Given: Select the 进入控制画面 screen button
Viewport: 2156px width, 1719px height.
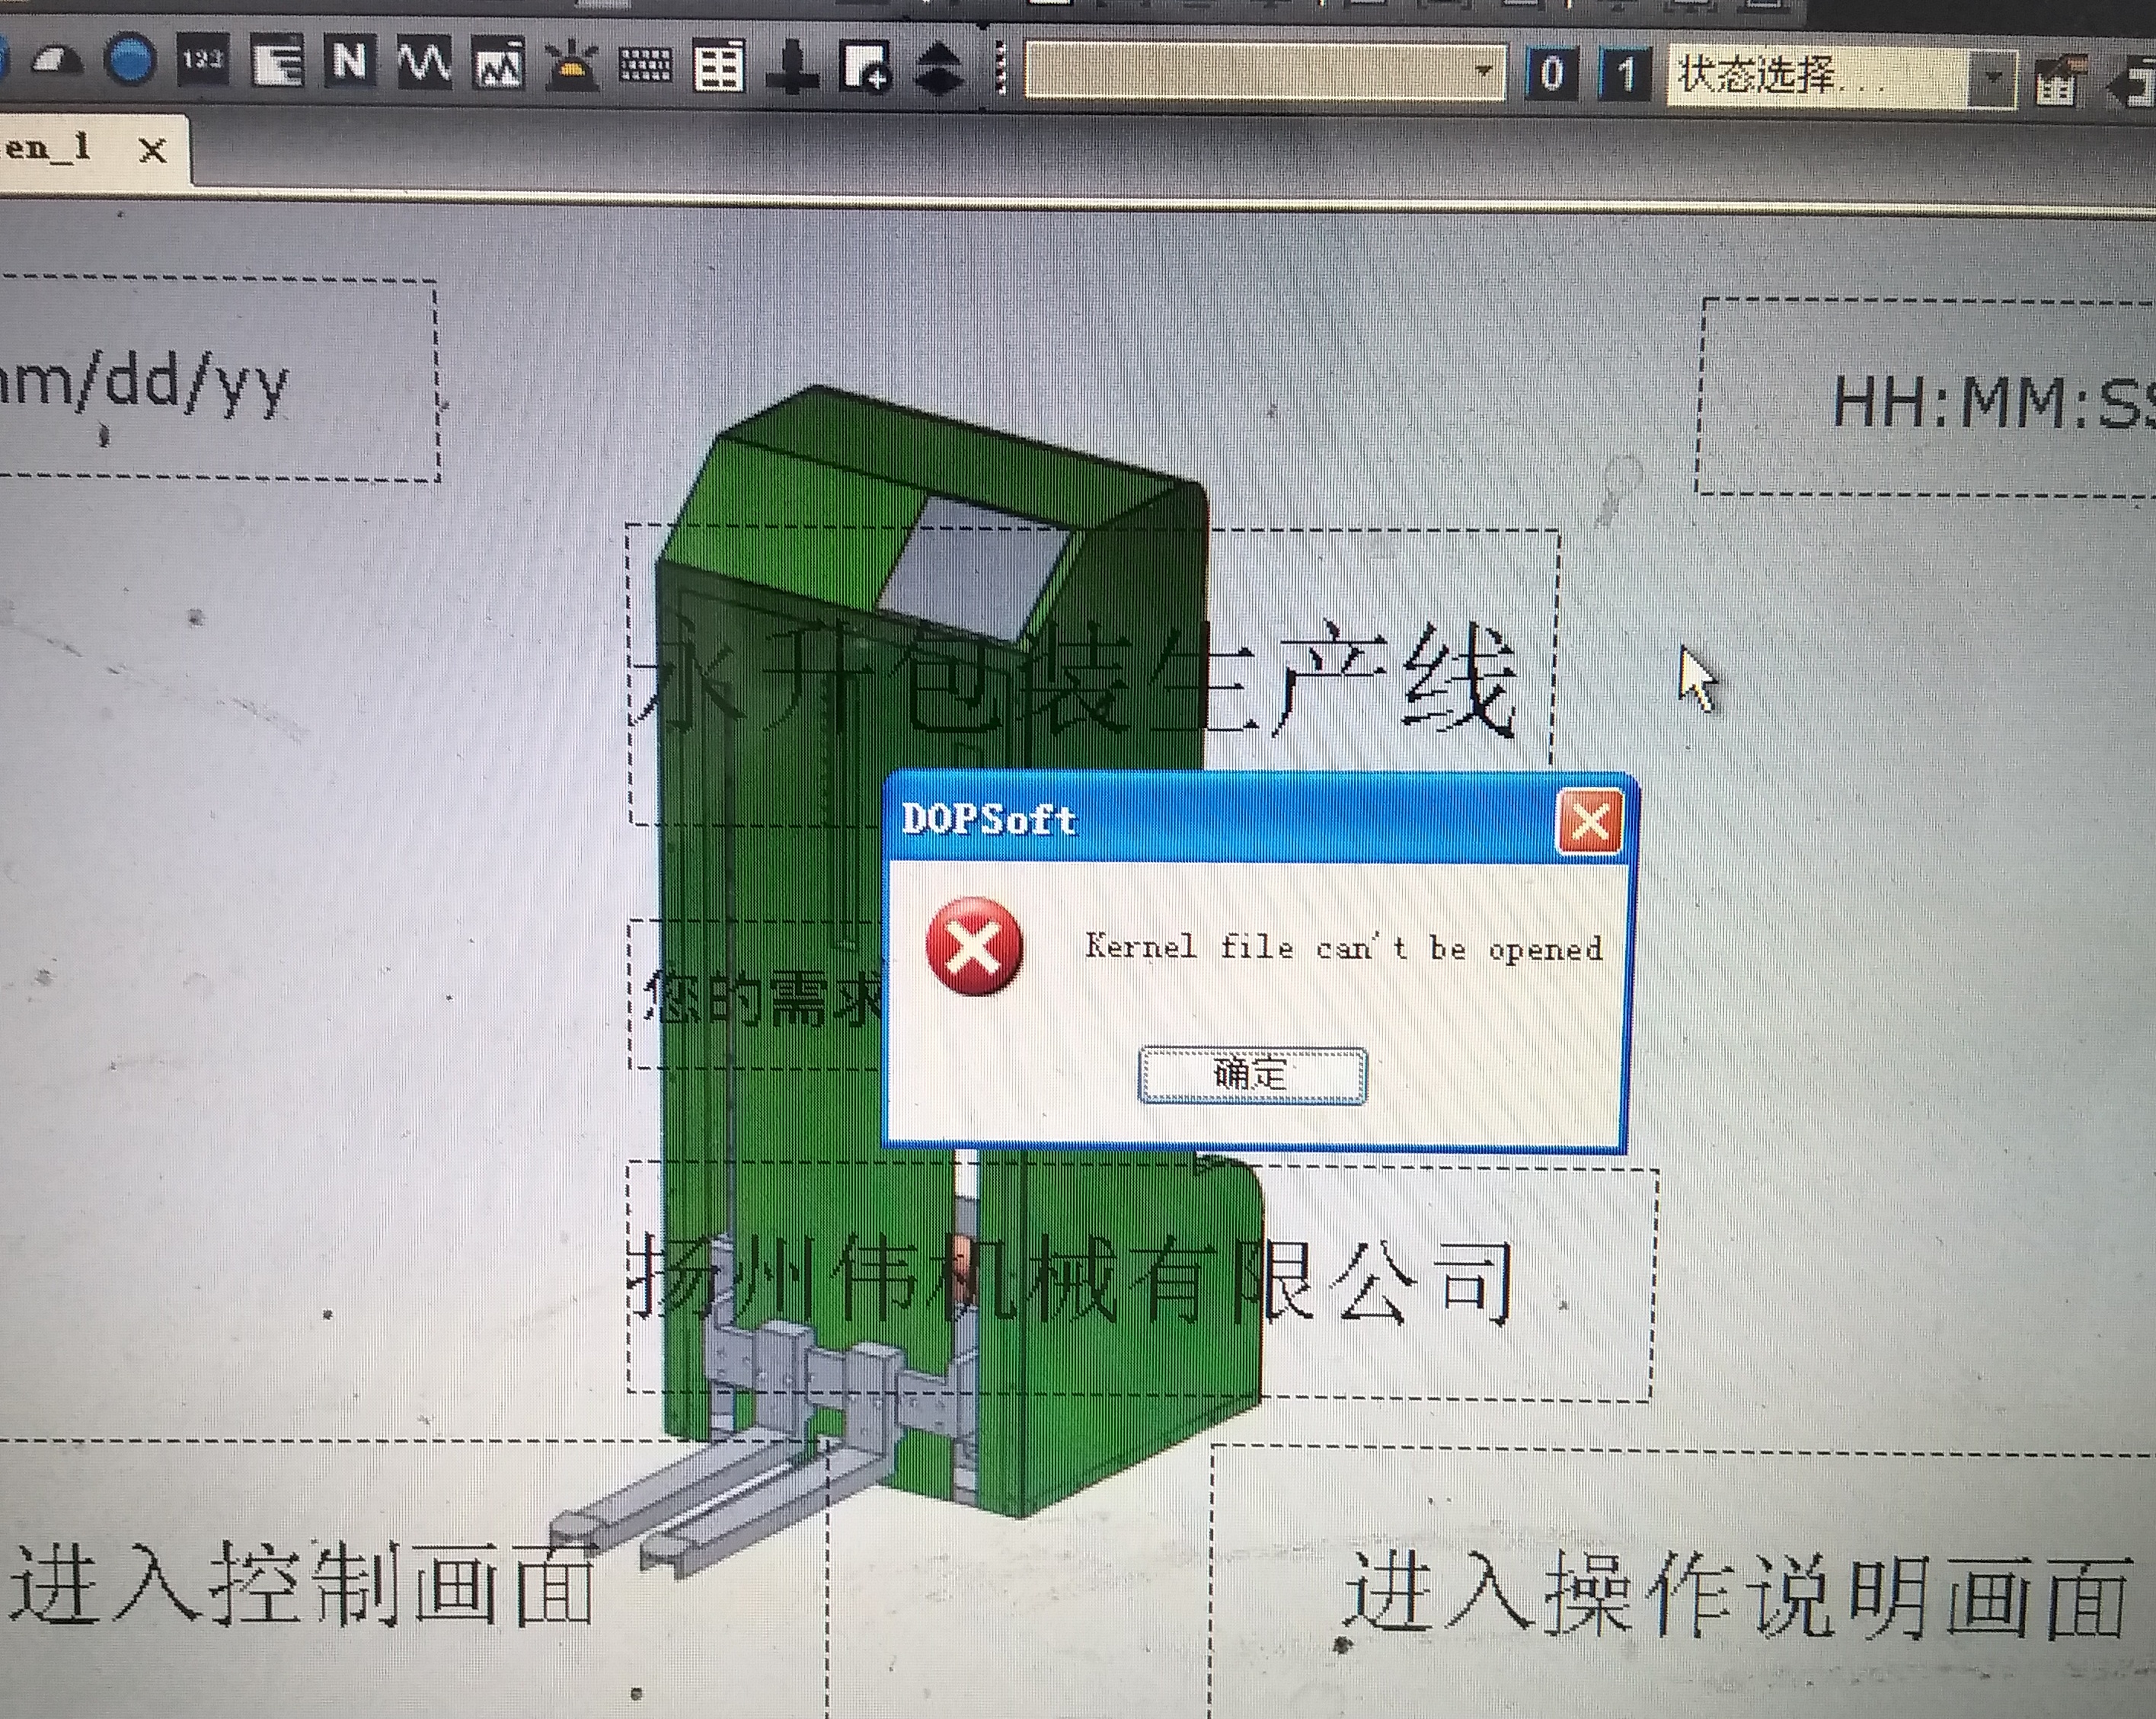Looking at the screenshot, I should click(x=300, y=1585).
